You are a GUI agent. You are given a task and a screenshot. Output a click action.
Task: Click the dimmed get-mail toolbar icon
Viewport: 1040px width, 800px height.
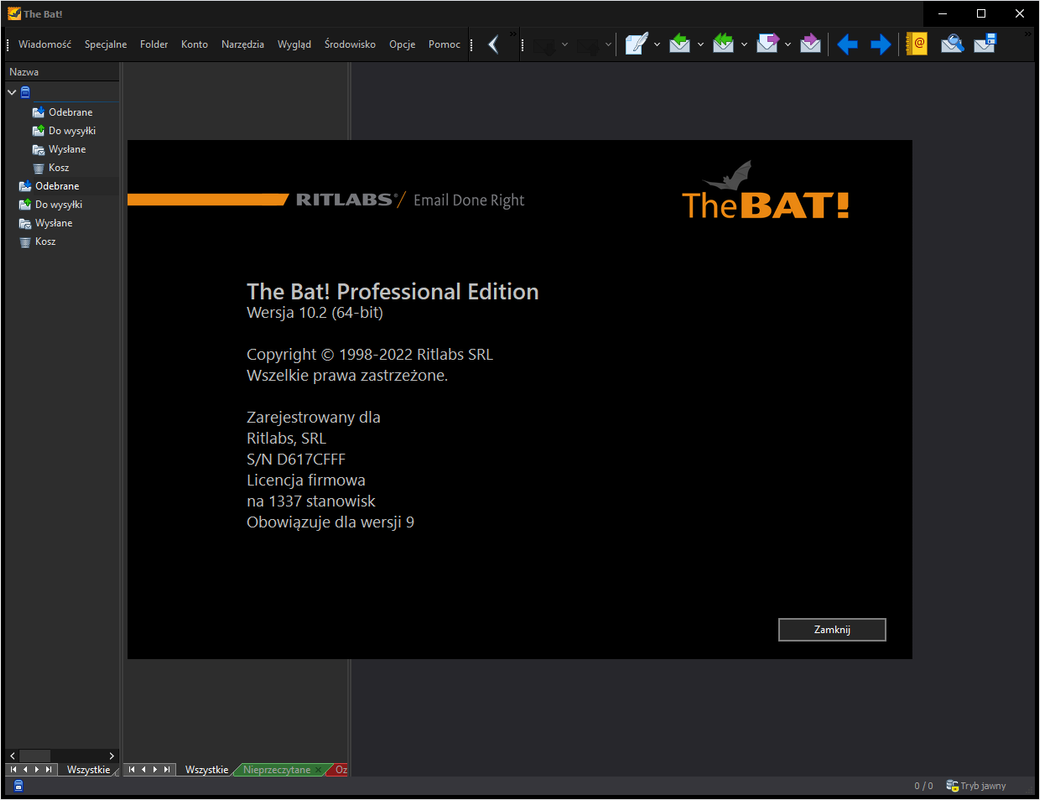(x=545, y=46)
